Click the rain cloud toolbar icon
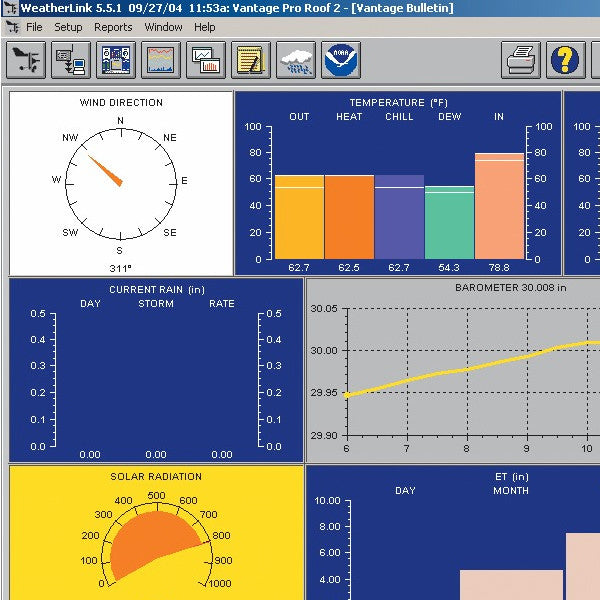 pos(296,60)
